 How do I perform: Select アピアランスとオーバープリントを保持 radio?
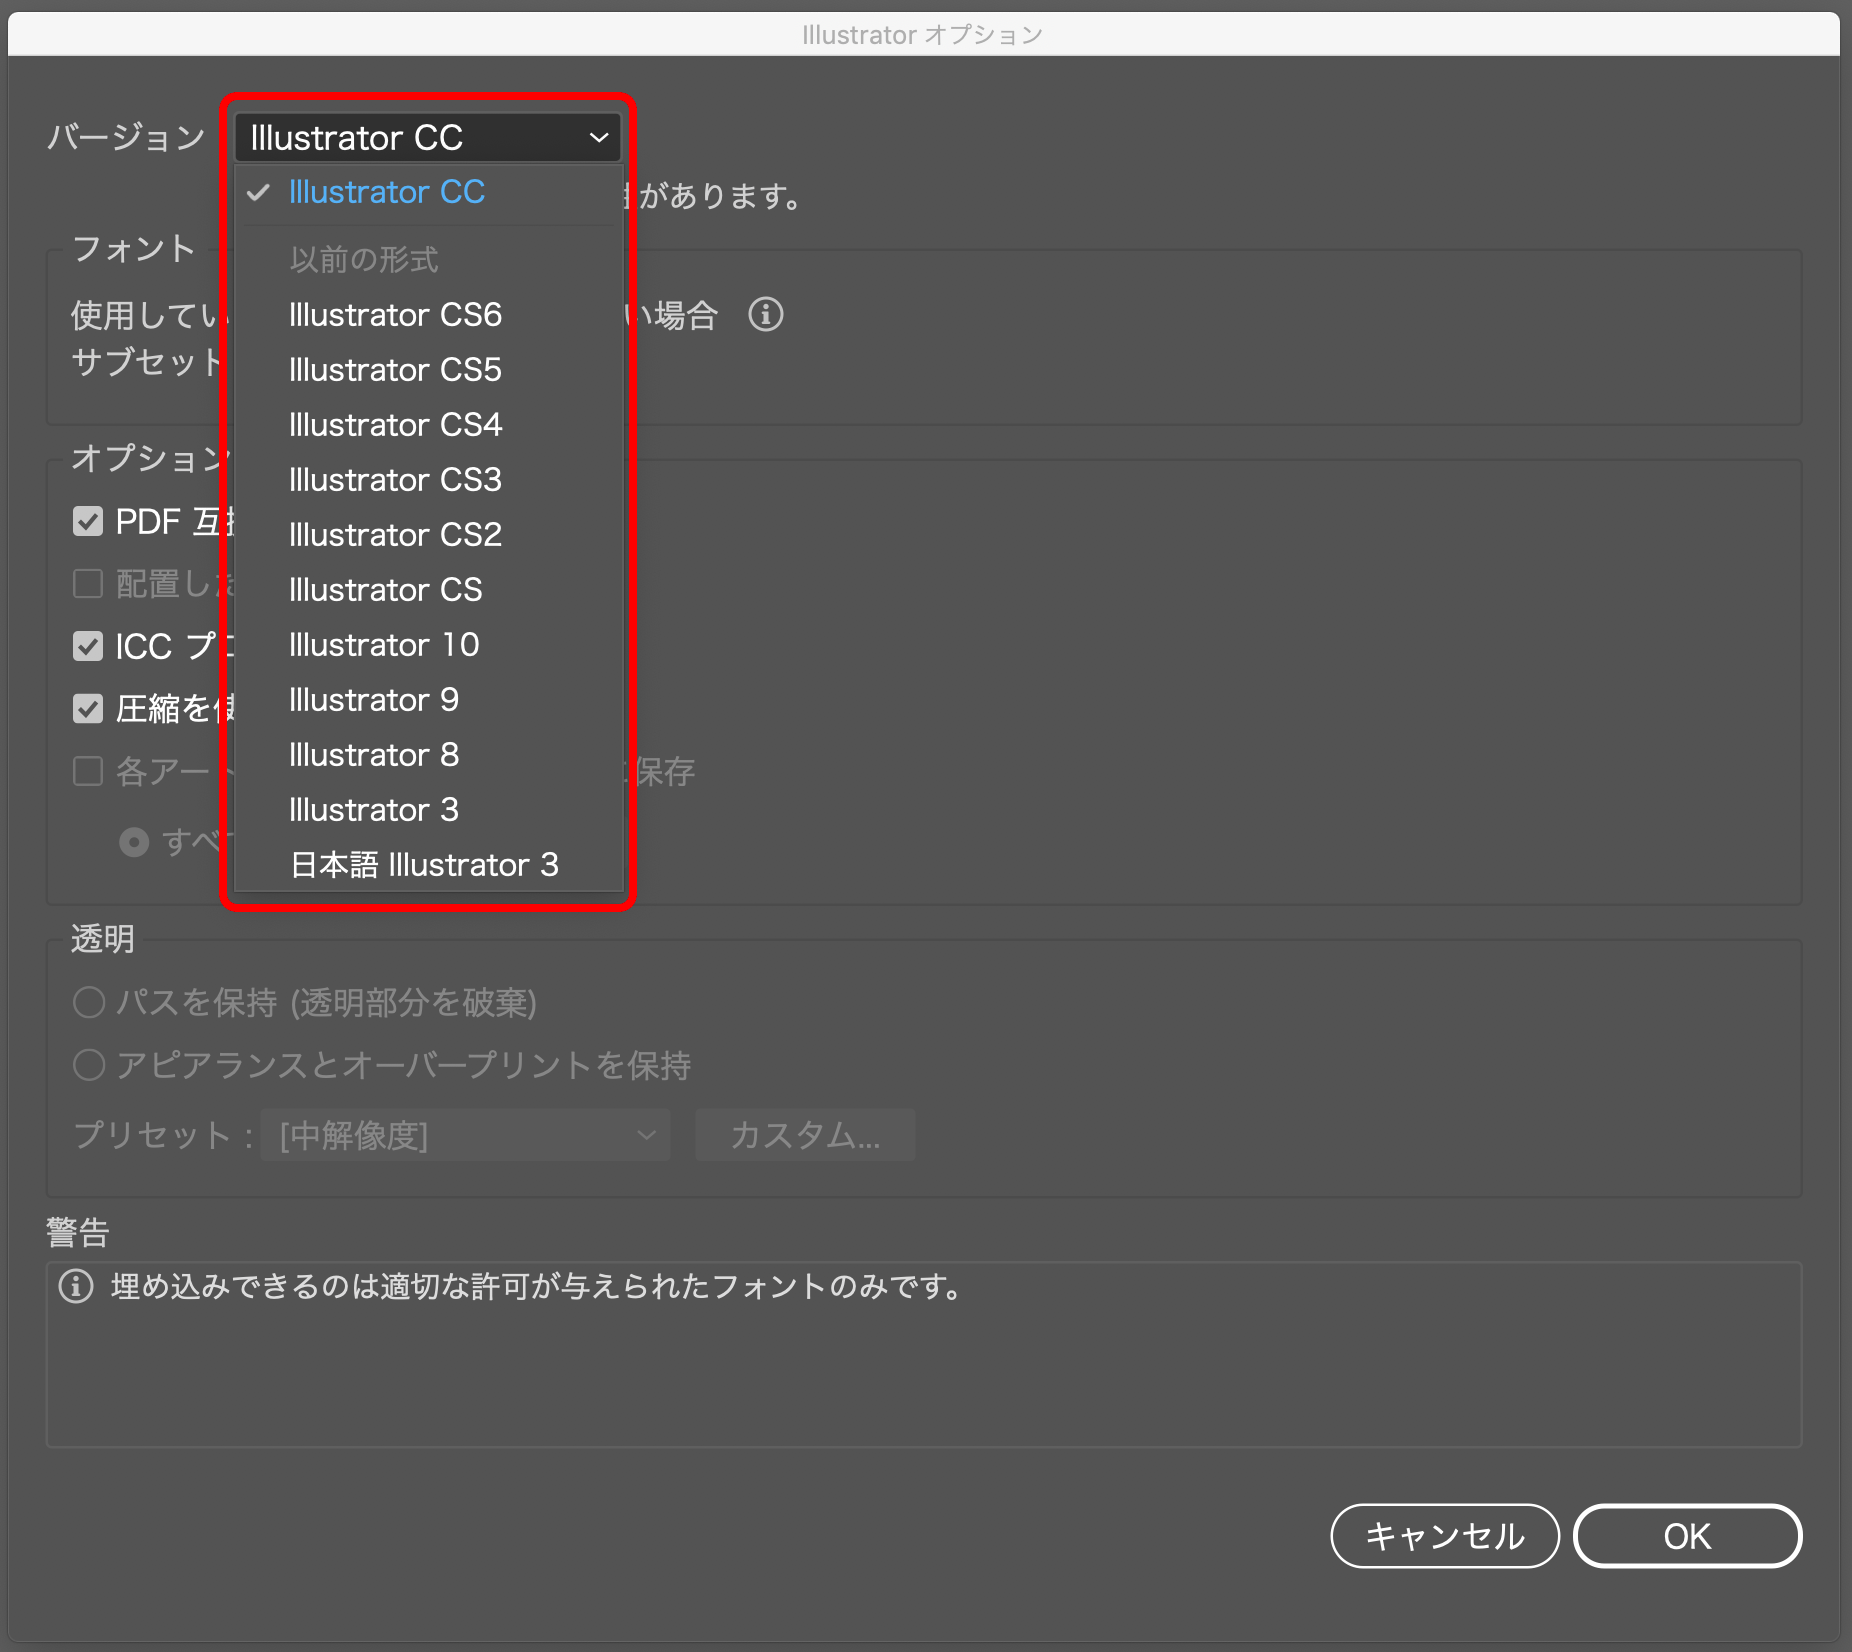pos(89,1065)
